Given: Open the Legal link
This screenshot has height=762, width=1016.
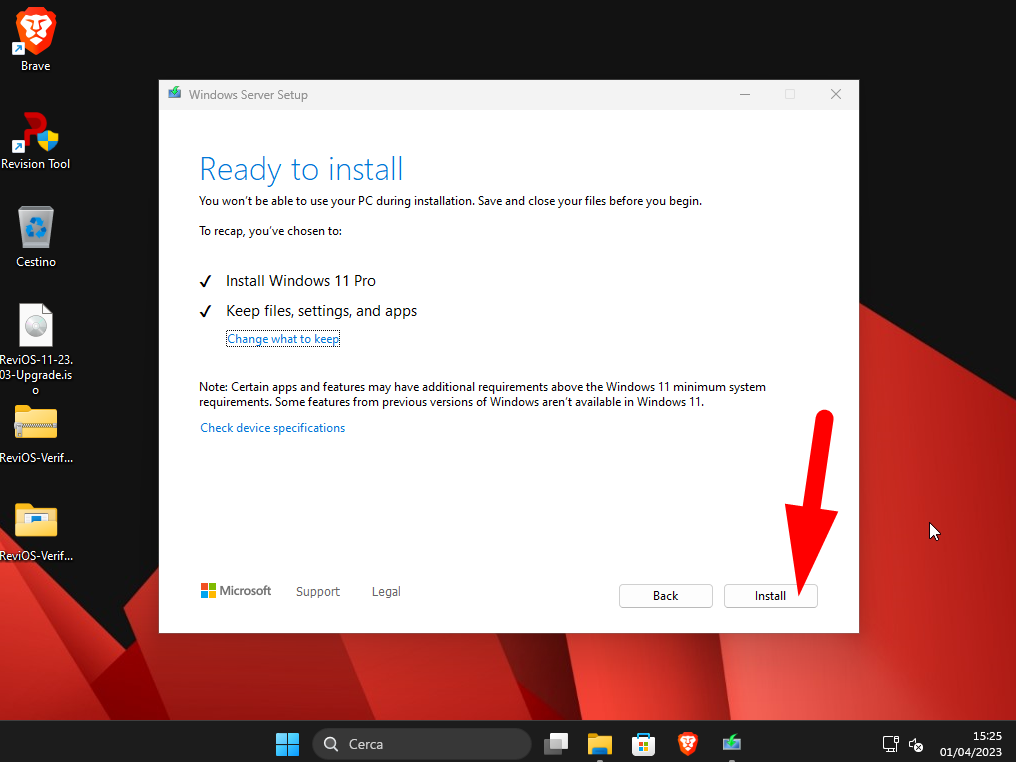Looking at the screenshot, I should (386, 592).
